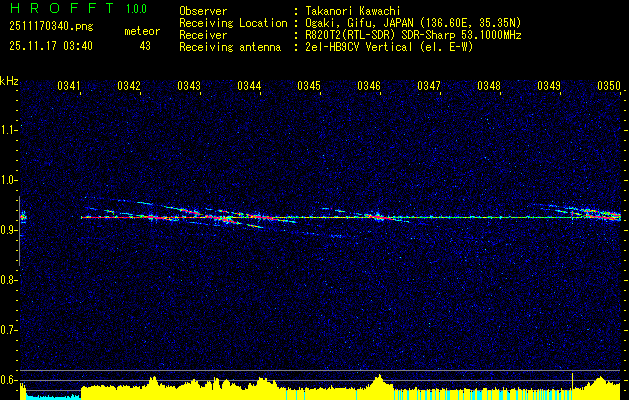Click the 0343 time marker
This screenshot has height=400, width=629.
pyautogui.click(x=189, y=87)
